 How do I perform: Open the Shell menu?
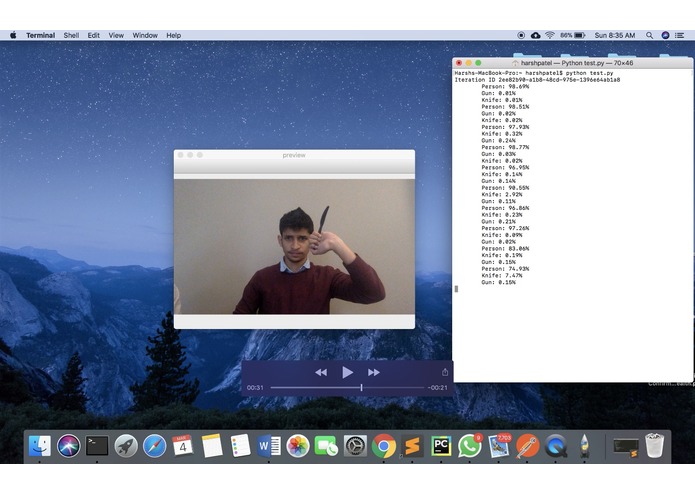71,35
